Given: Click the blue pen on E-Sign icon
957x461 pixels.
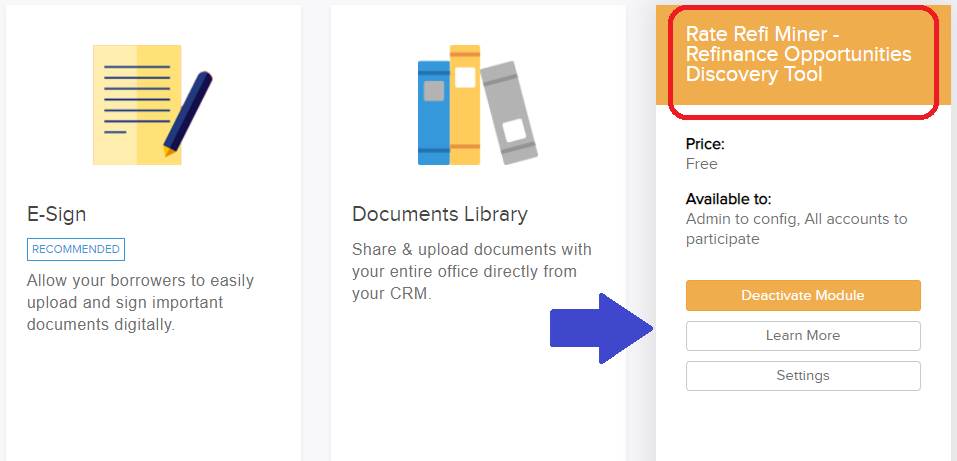Looking at the screenshot, I should pos(188,114).
